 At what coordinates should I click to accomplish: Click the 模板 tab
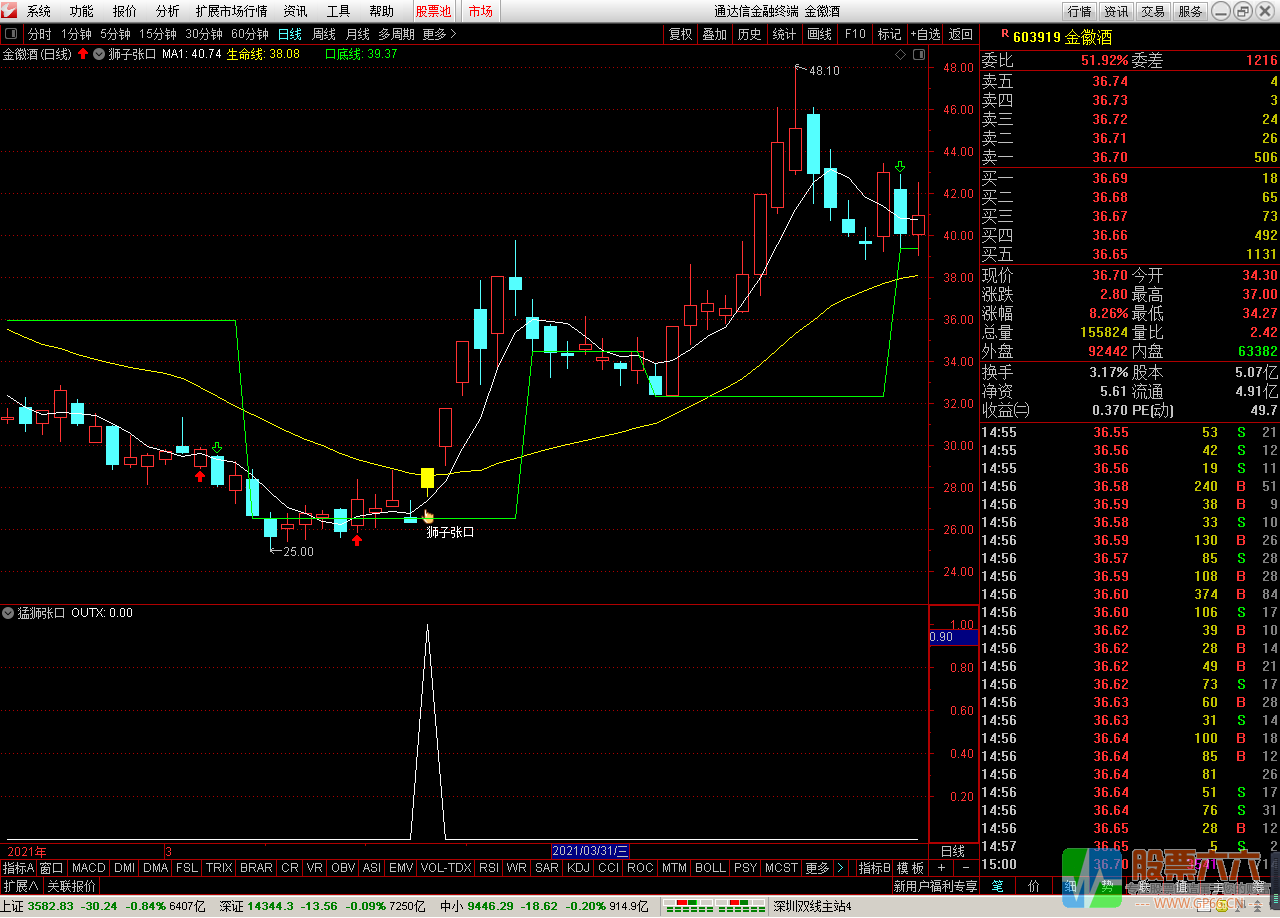[x=910, y=868]
